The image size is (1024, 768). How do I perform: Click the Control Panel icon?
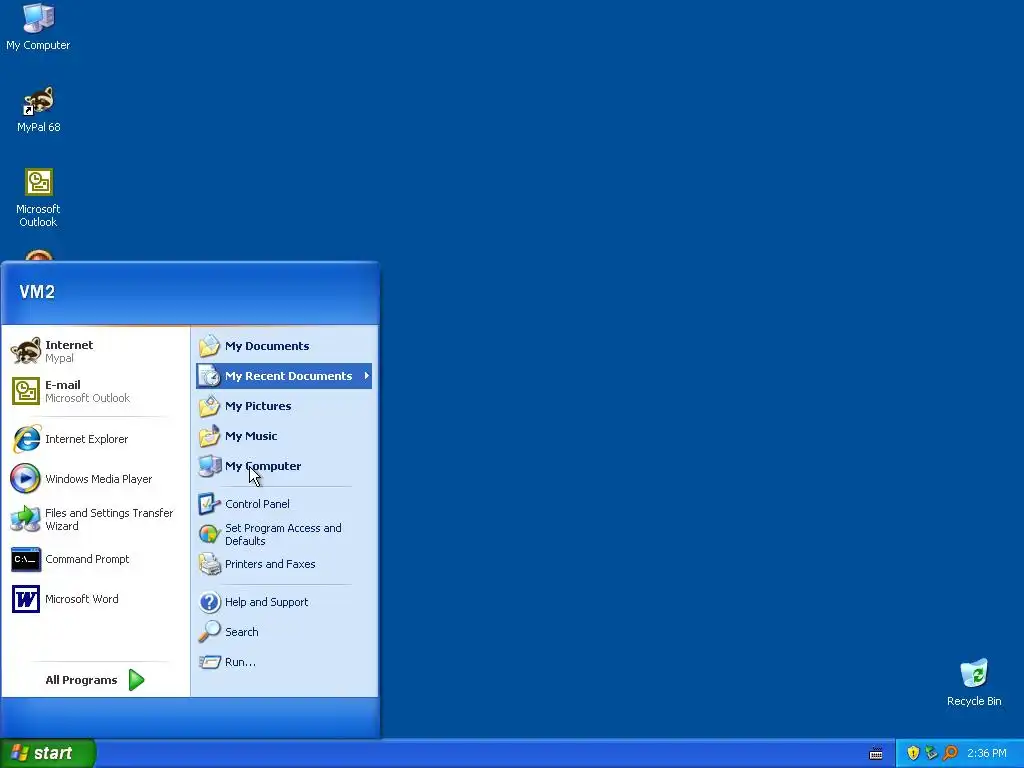(x=210, y=504)
